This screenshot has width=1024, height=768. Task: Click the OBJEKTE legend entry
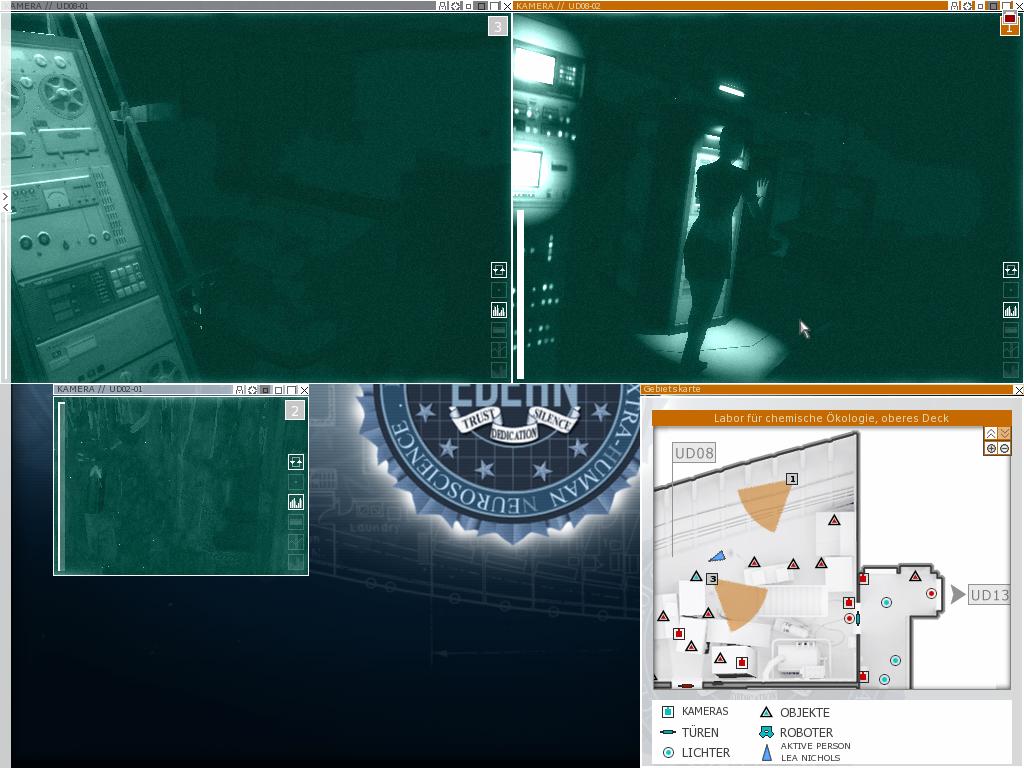795,712
